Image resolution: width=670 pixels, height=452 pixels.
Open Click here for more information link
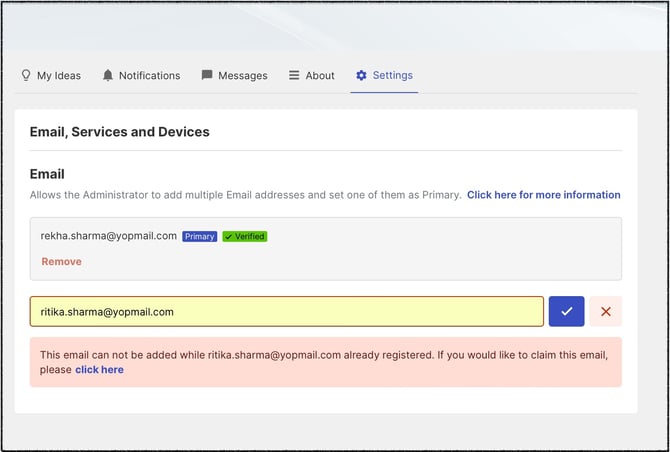point(544,195)
